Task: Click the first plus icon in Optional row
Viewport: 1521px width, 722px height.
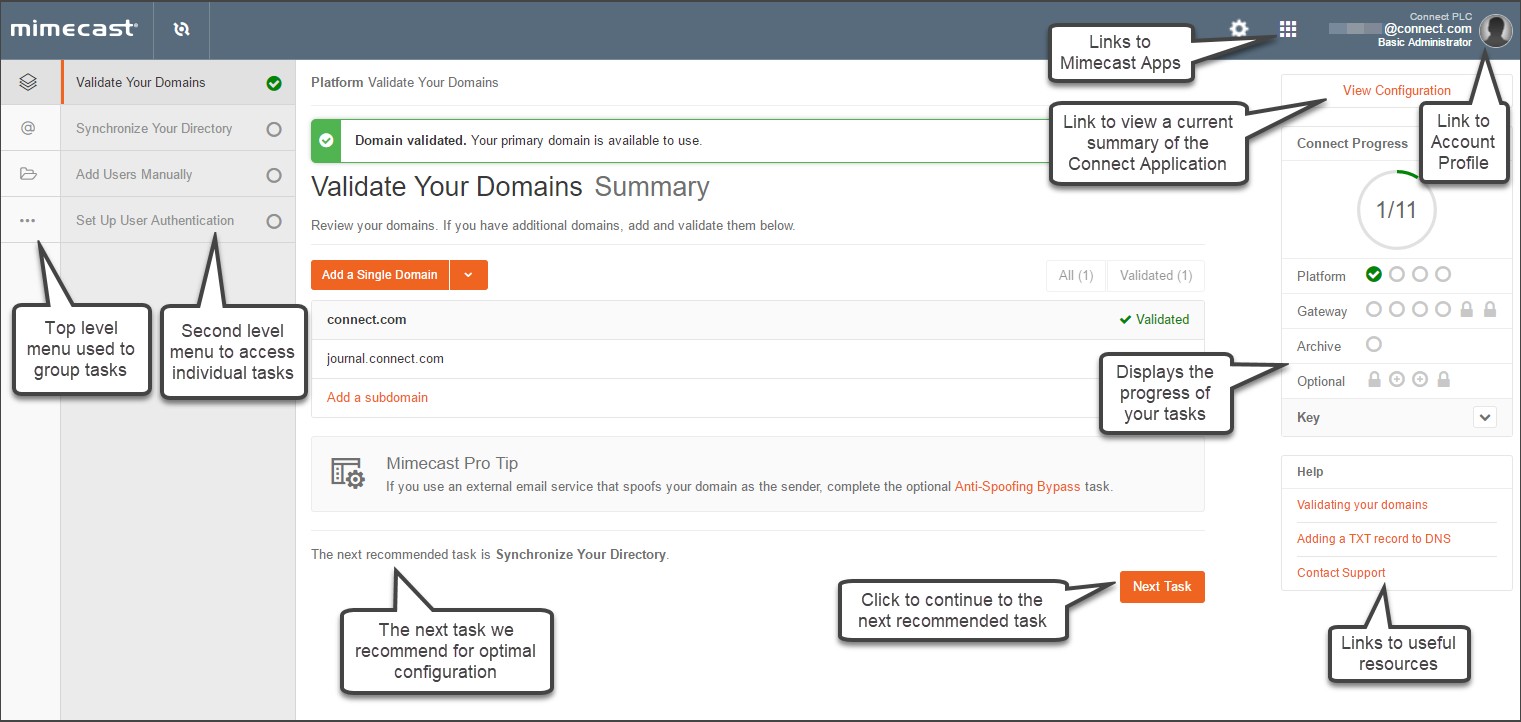Action: coord(1397,380)
